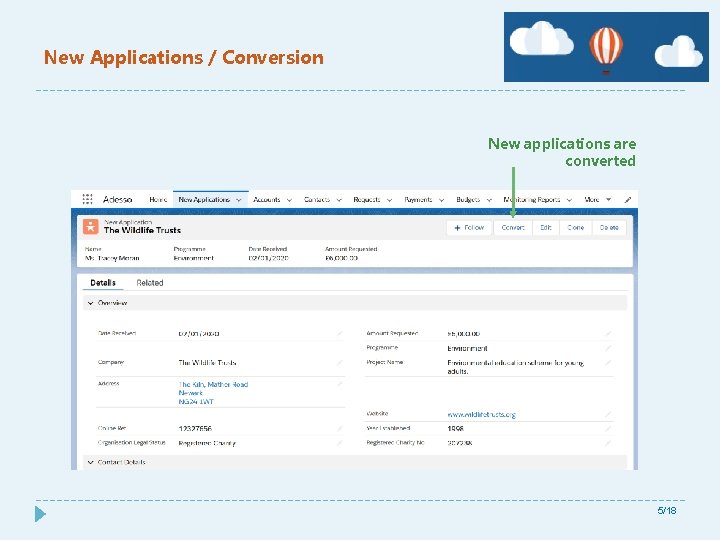Click the Convert button
Image resolution: width=720 pixels, height=540 pixels.
pos(513,227)
